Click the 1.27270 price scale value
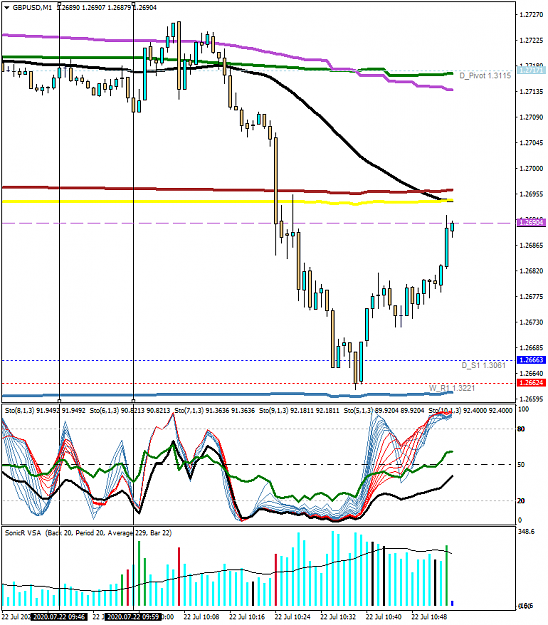Image resolution: width=548 pixels, height=625 pixels. pos(531,15)
